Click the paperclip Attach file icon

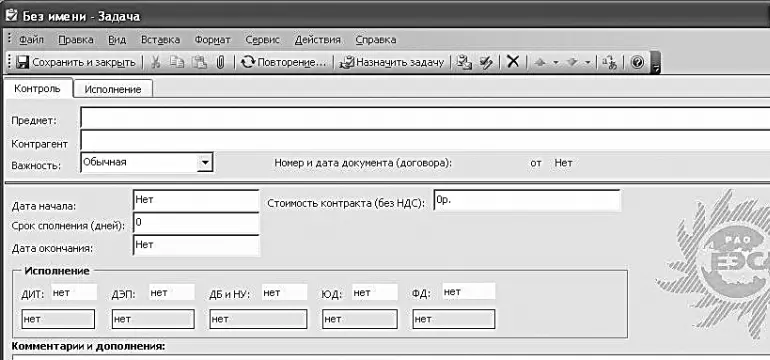[220, 62]
